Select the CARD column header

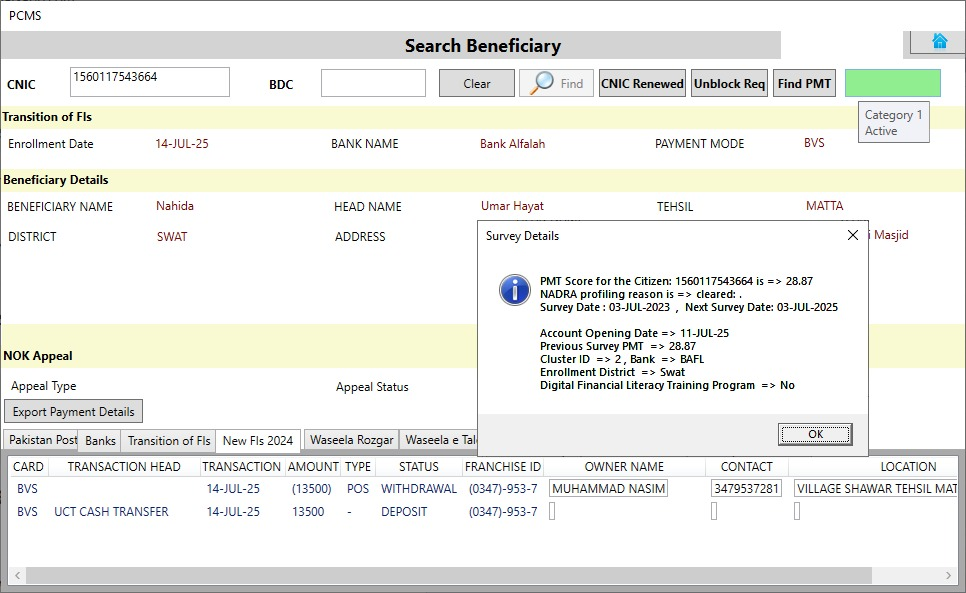[x=28, y=467]
